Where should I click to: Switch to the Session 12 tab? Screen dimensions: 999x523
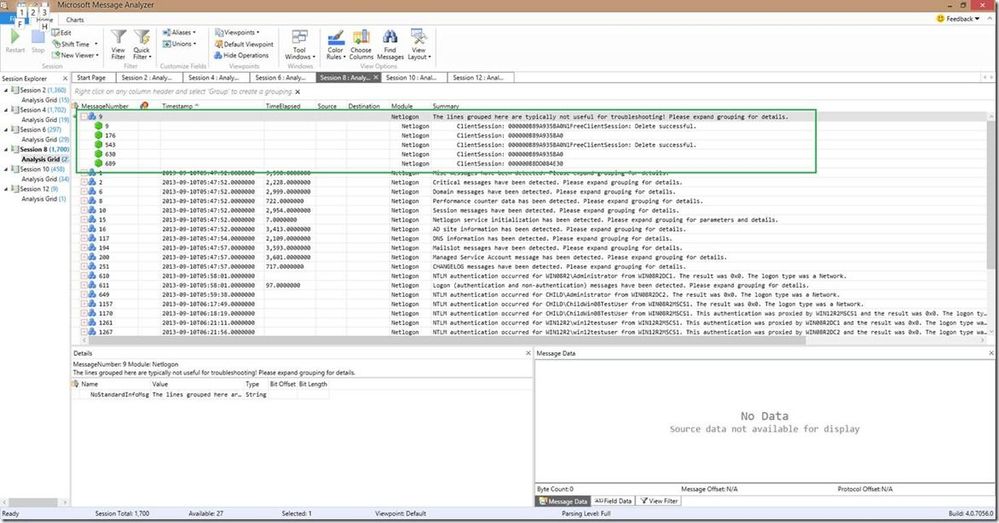478,78
